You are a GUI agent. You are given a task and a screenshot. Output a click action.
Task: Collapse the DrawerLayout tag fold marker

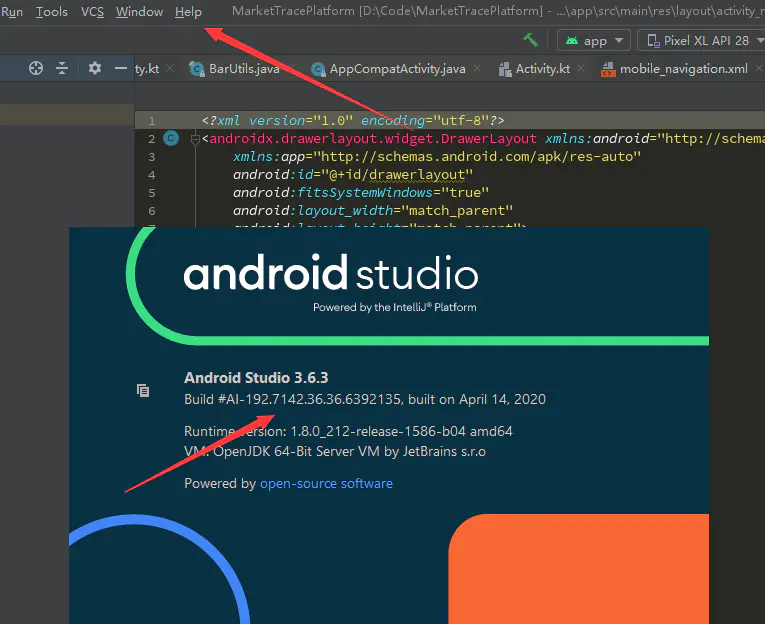(x=195, y=139)
